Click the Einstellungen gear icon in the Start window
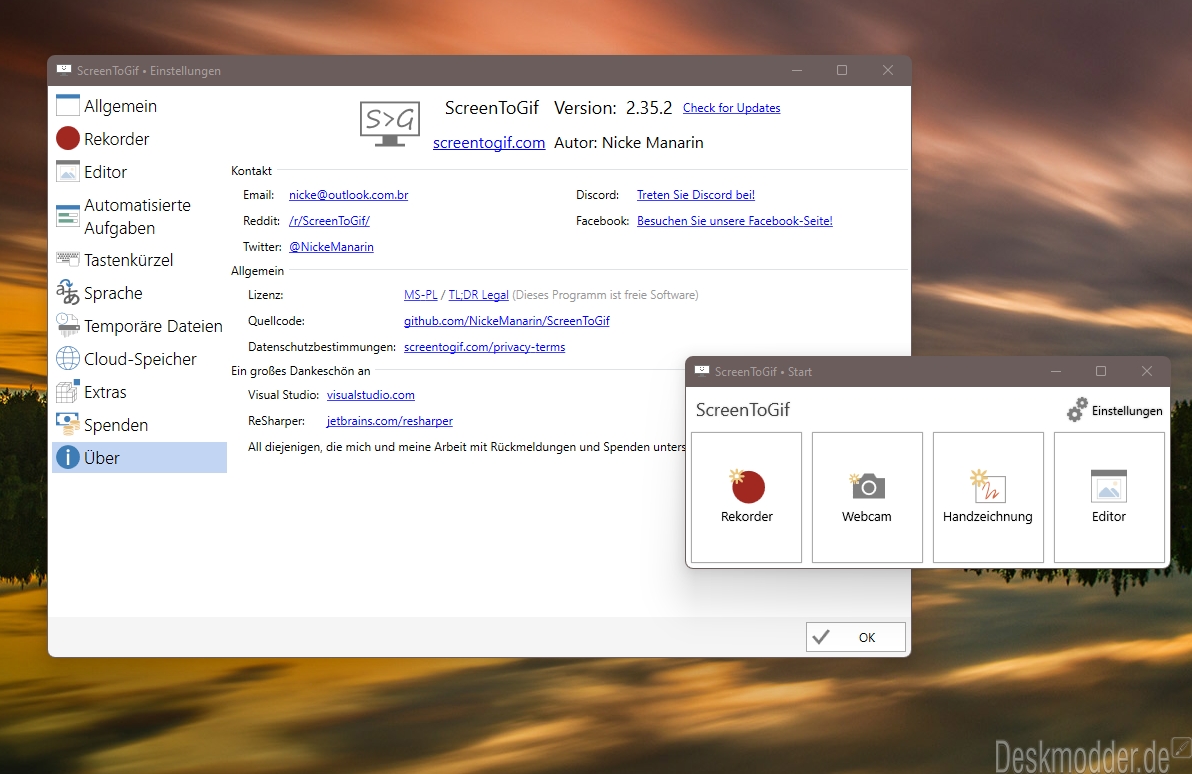This screenshot has height=774, width=1192. click(1077, 410)
